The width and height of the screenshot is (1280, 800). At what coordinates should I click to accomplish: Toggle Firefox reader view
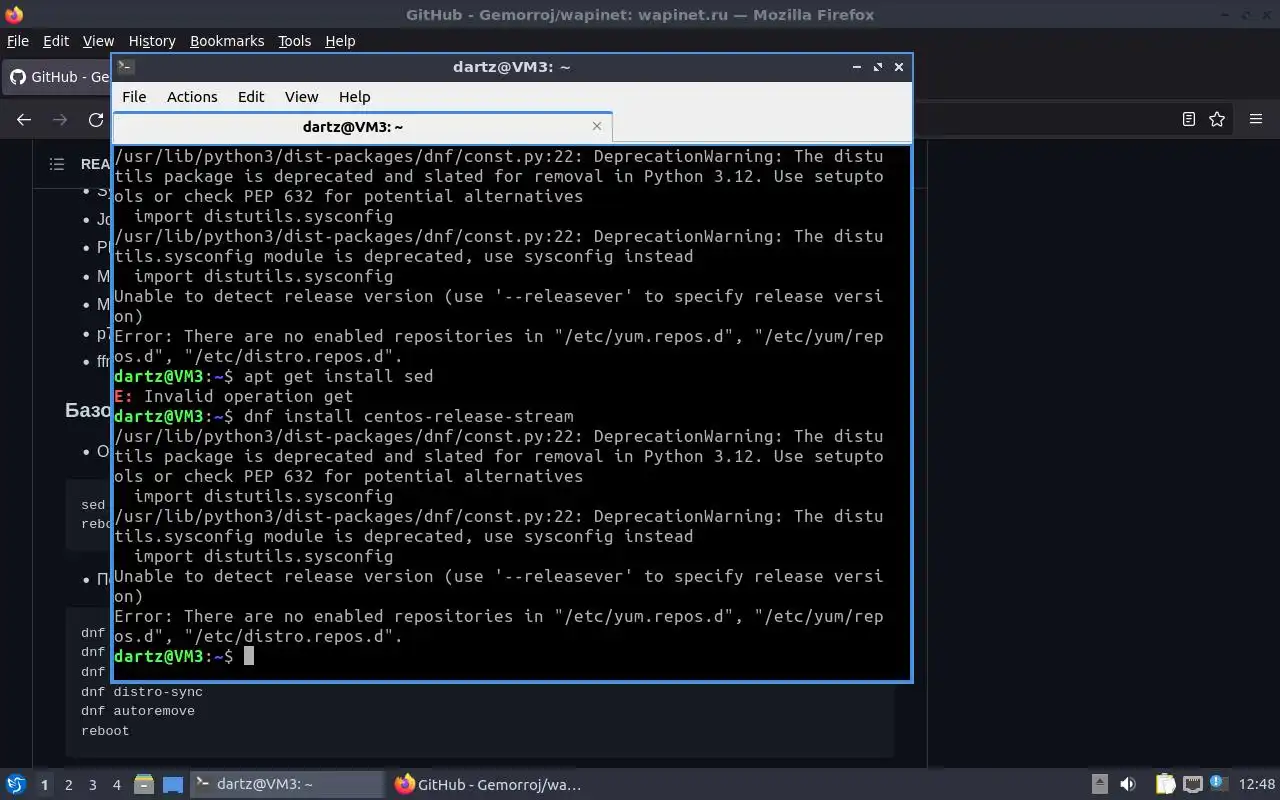tap(1189, 119)
